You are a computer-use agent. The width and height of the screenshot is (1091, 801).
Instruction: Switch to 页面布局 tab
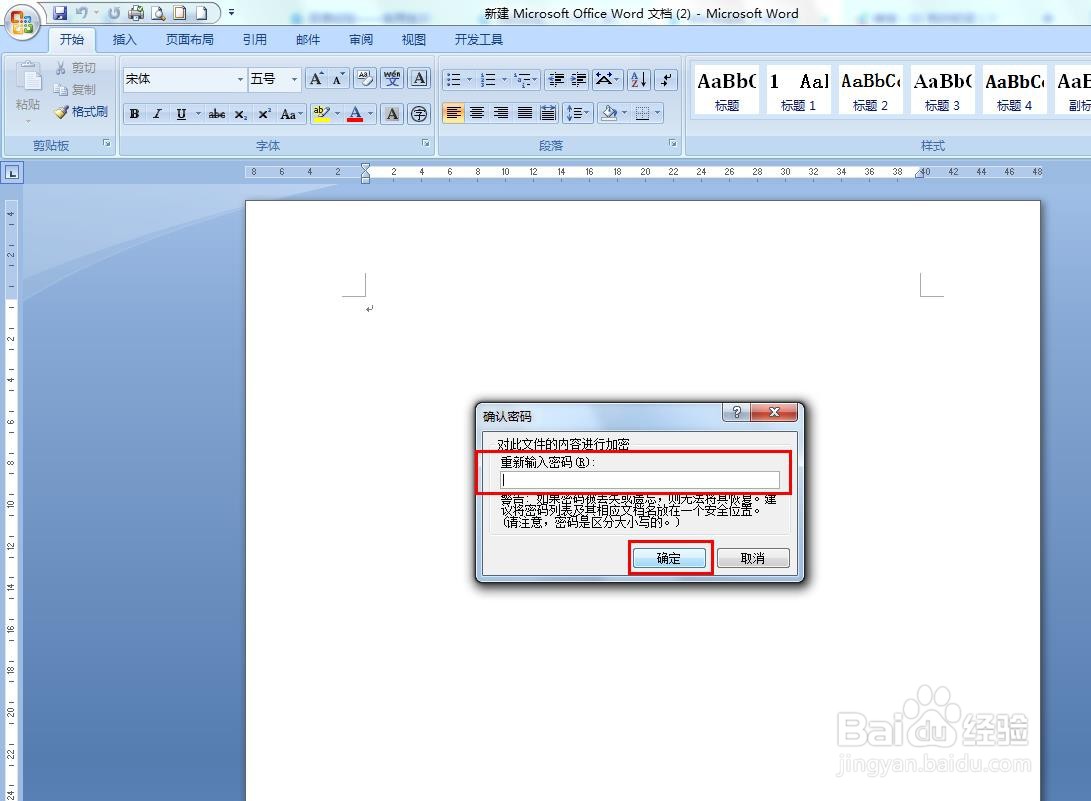(x=189, y=40)
